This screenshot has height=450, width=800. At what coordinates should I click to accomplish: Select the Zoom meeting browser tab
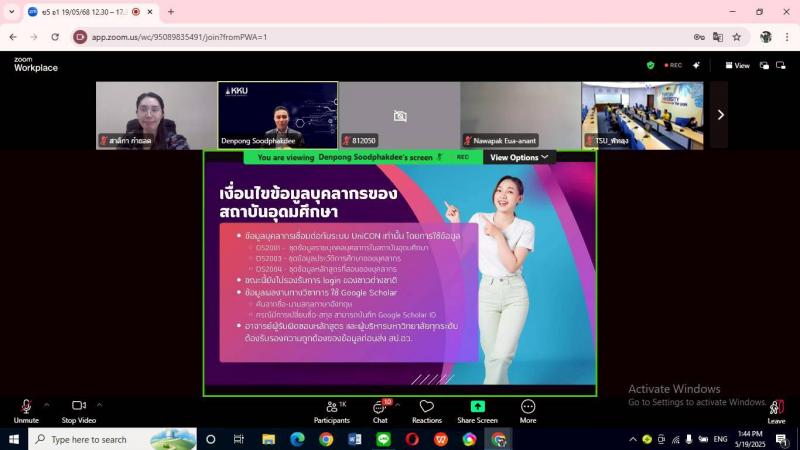click(x=84, y=12)
